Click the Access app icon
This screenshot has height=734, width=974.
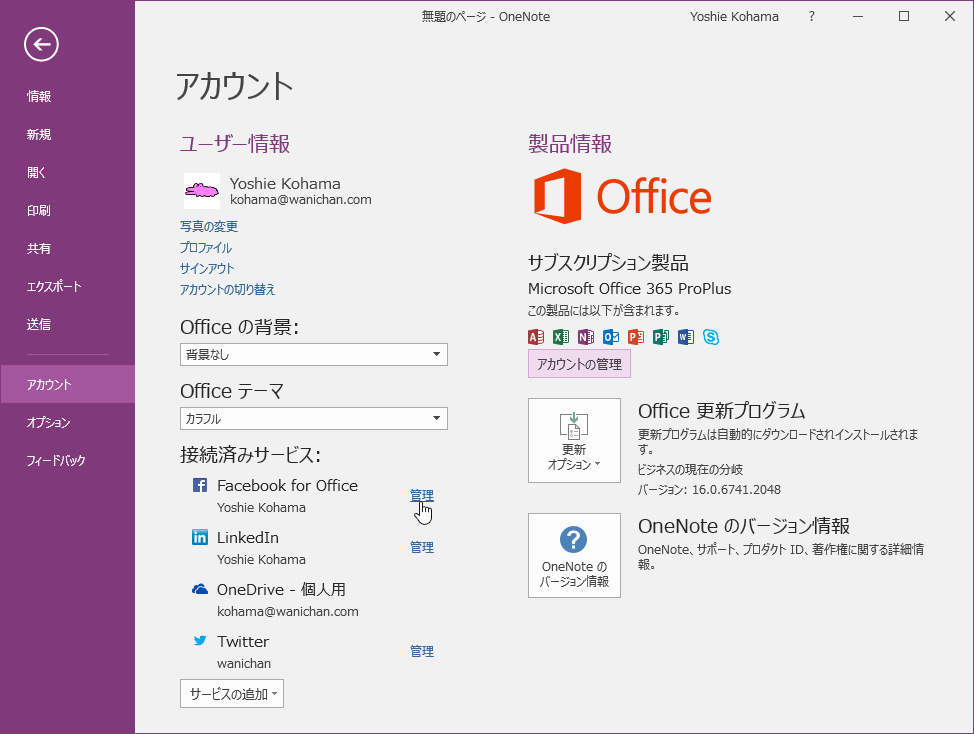point(536,337)
